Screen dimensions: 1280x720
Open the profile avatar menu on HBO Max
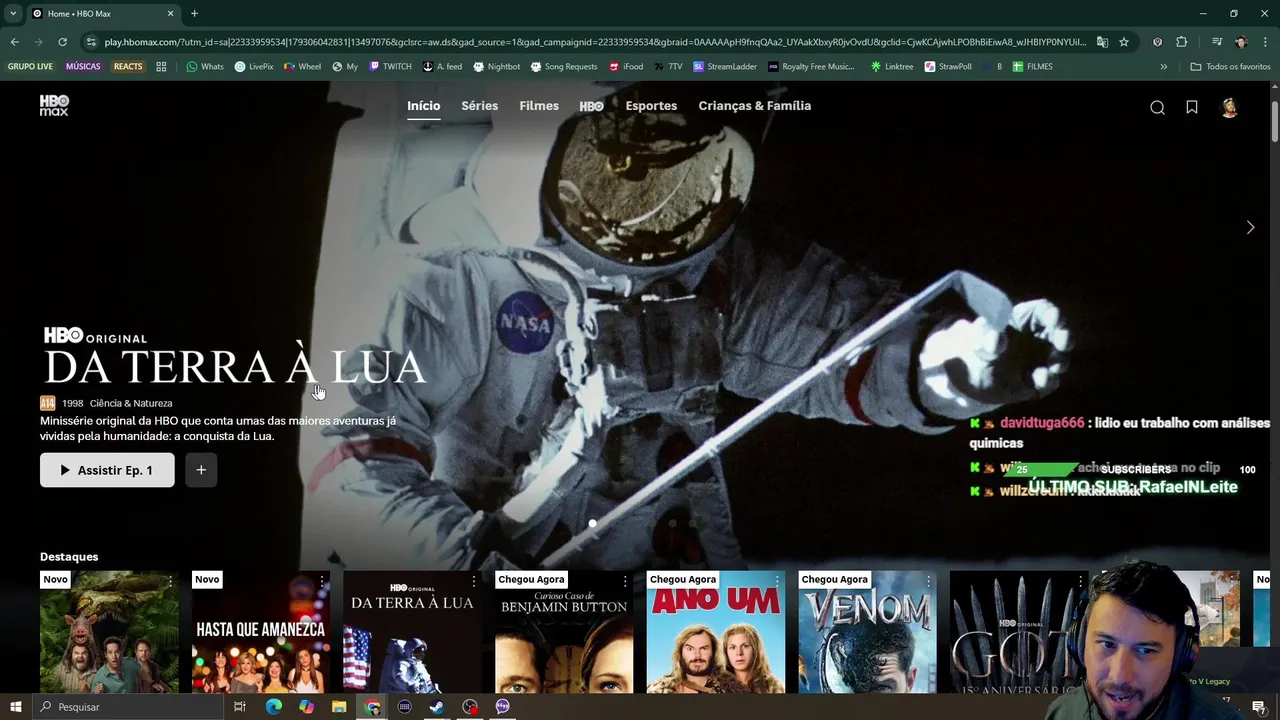coord(1229,107)
